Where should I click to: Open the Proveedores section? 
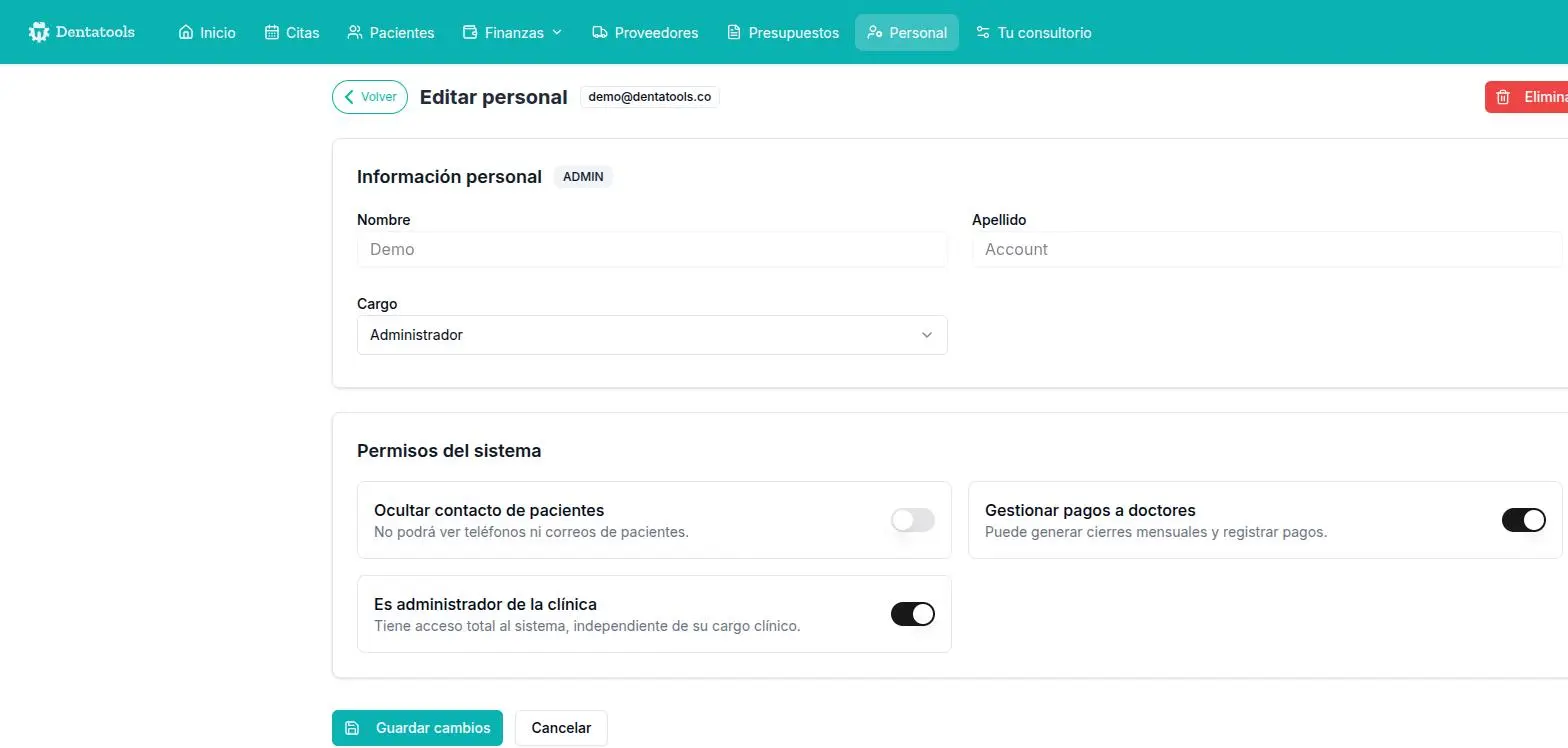(x=645, y=32)
